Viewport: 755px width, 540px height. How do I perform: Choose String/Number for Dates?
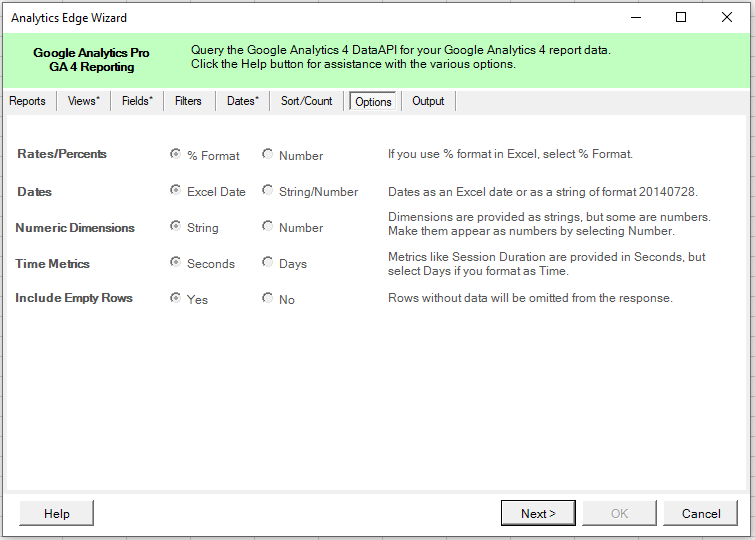pyautogui.click(x=268, y=190)
